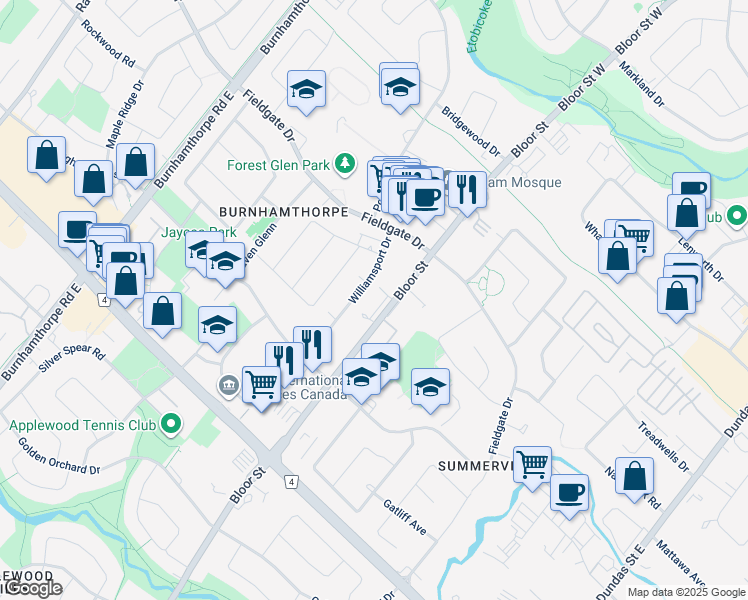748x600 pixels.
Task: Select the 'Treadwells Dr' street label
Action: (x=664, y=447)
